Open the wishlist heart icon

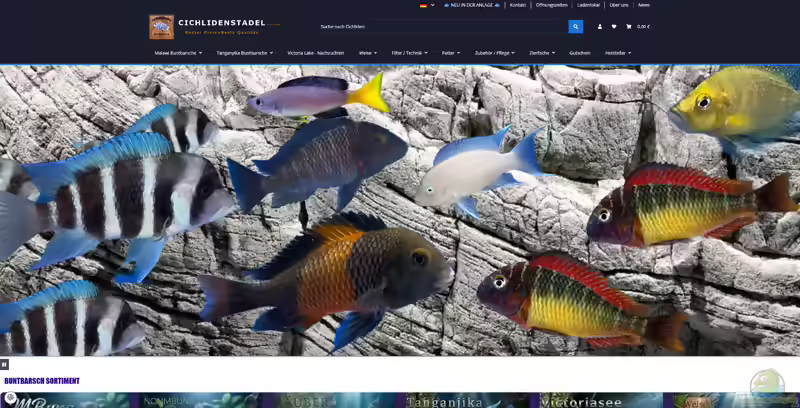tap(614, 27)
